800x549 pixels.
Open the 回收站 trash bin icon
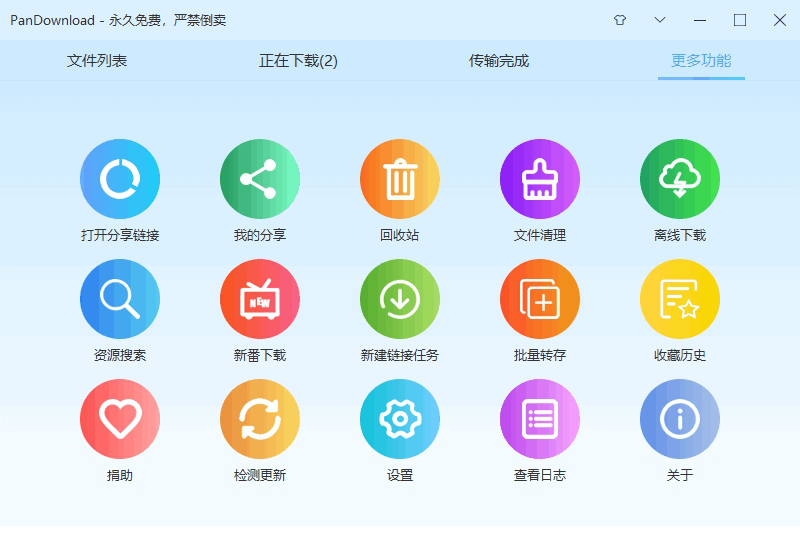(x=400, y=179)
